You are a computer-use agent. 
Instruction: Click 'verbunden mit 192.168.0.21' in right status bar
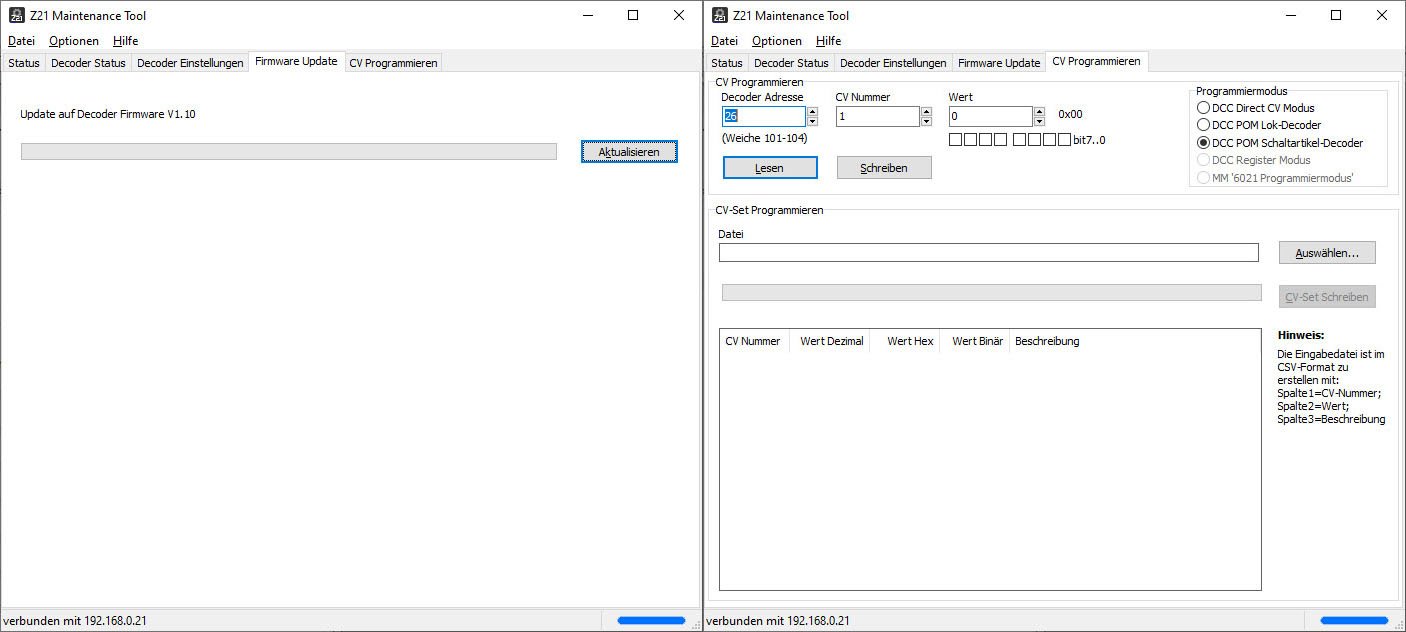[x=778, y=621]
